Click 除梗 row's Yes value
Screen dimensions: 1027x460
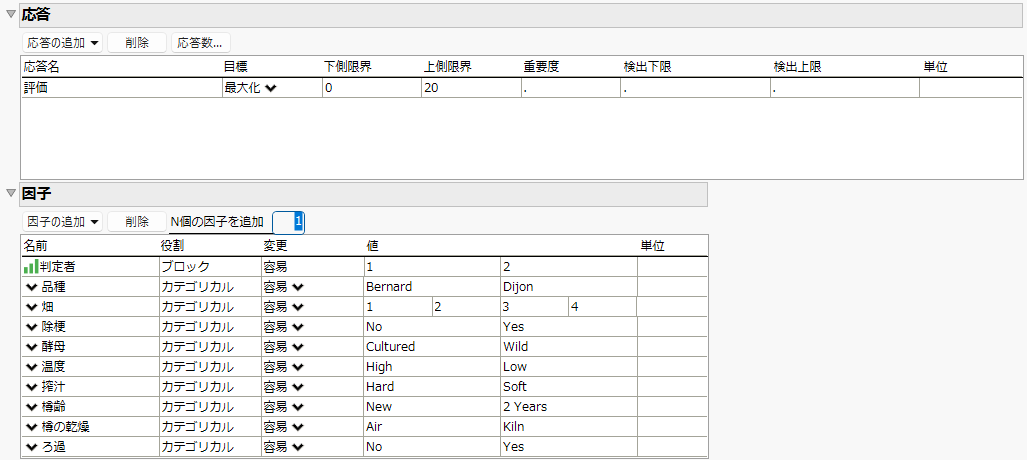click(569, 327)
